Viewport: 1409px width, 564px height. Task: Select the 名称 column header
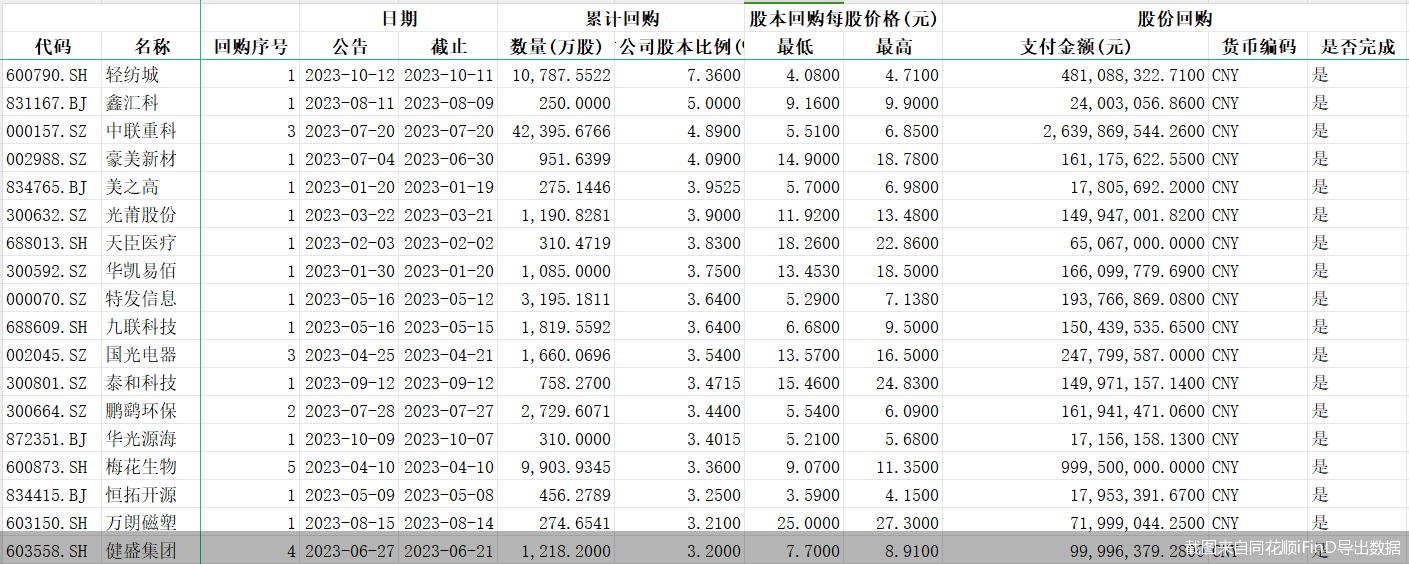pyautogui.click(x=152, y=47)
